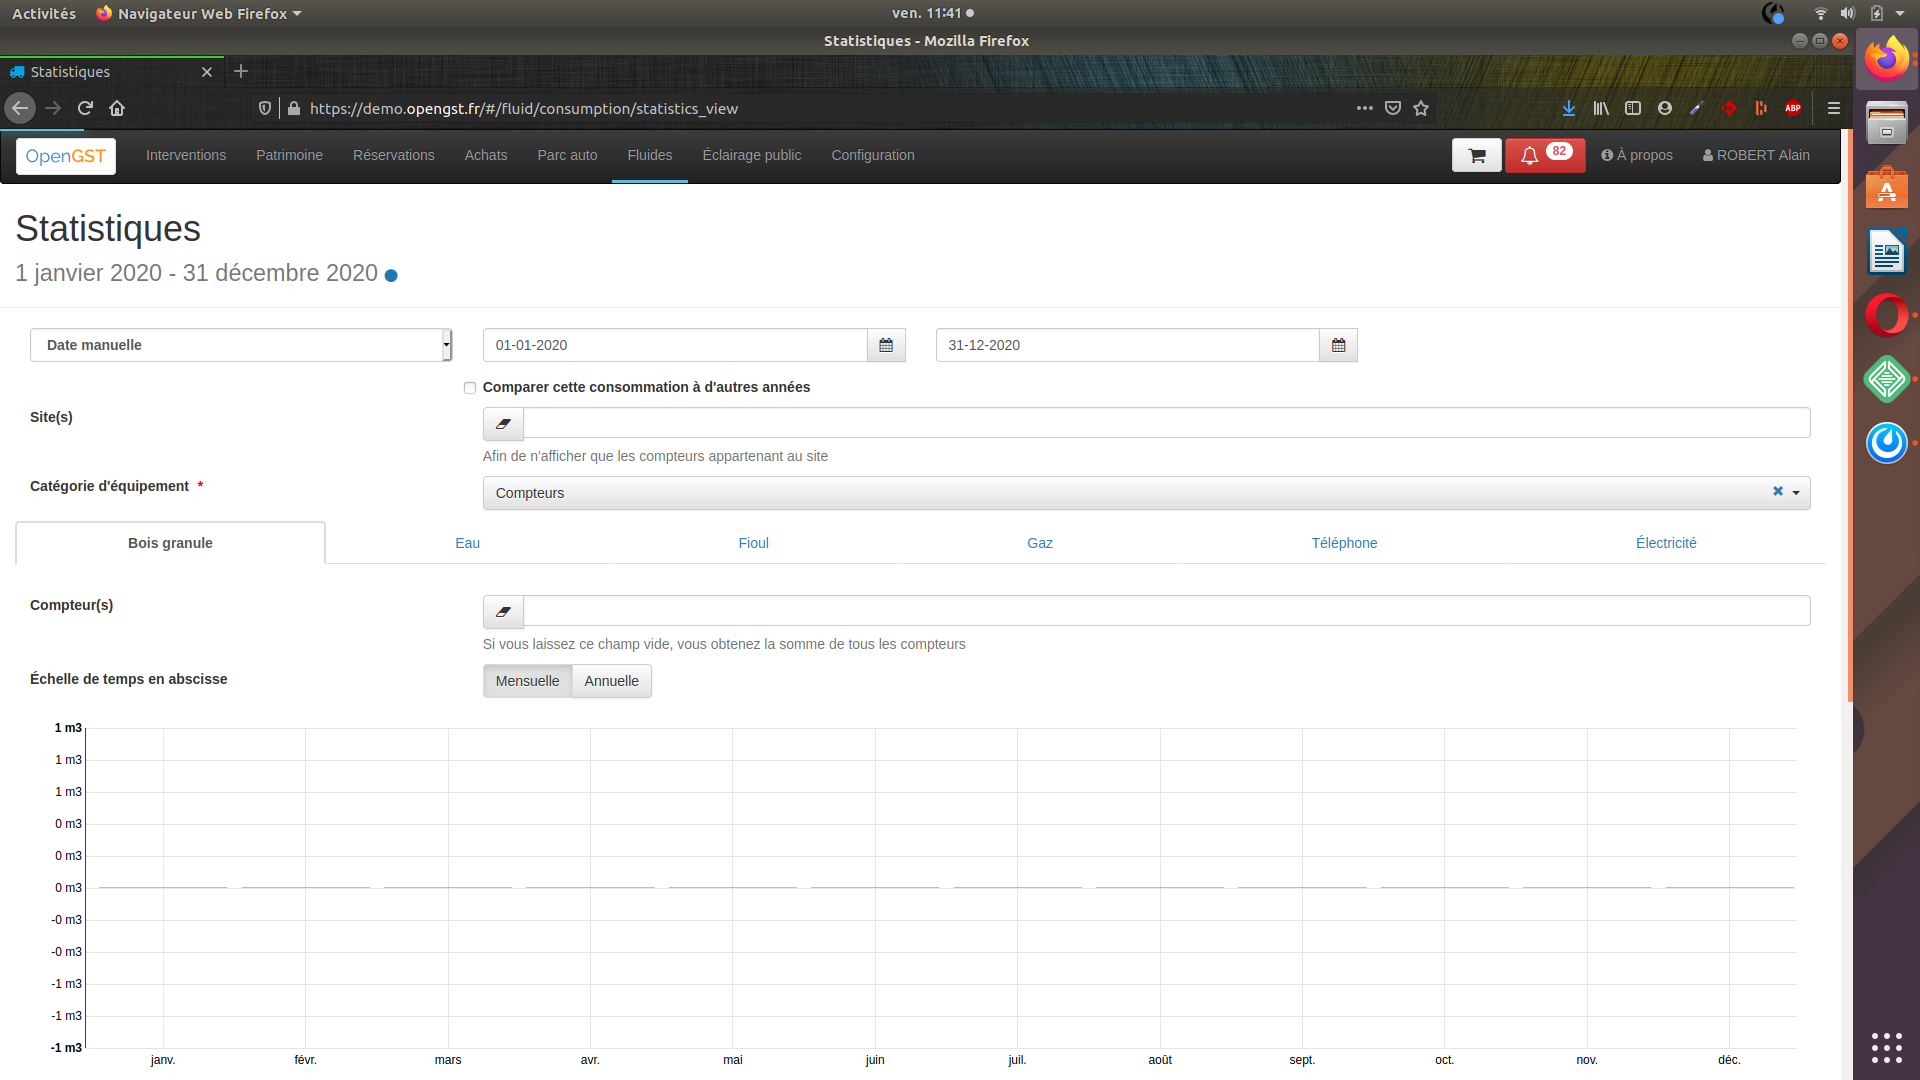The height and width of the screenshot is (1080, 1920).
Task: Expand the Catégorie d'équipement Compteurs dropdown
Action: [x=1796, y=493]
